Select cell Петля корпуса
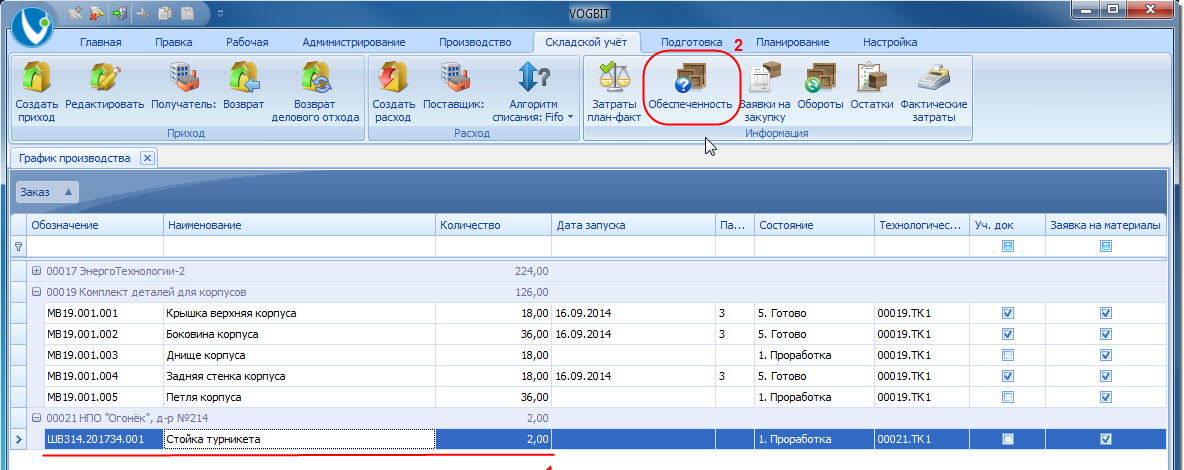 [x=299, y=397]
